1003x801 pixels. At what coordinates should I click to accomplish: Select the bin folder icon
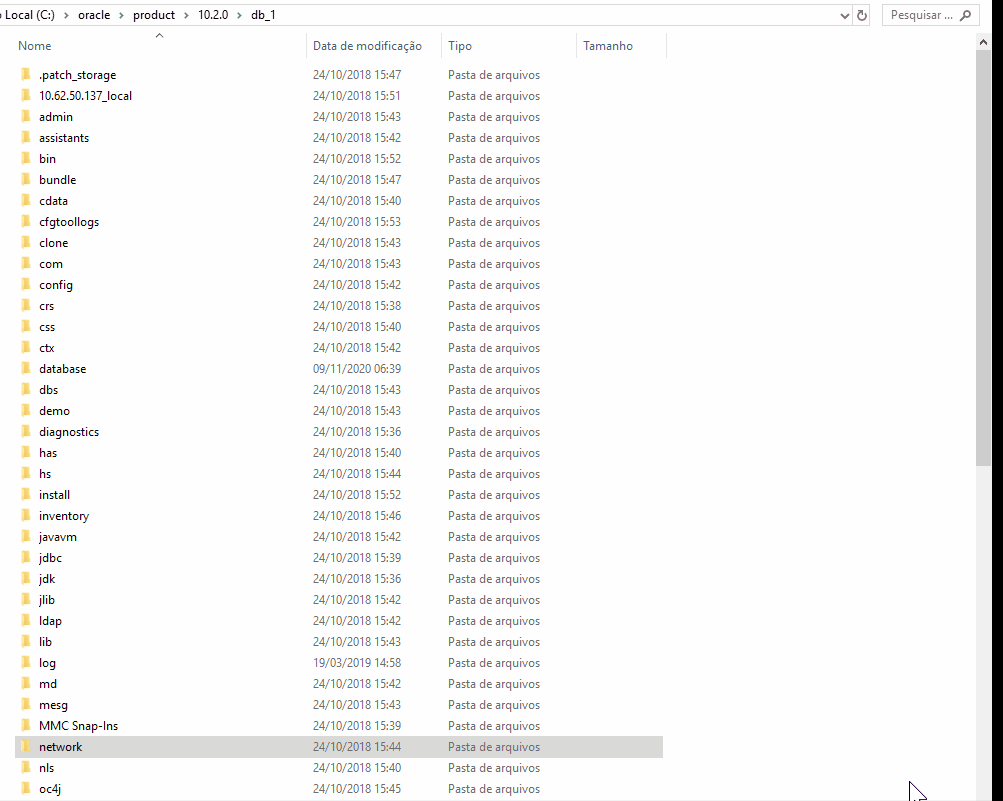(x=26, y=159)
